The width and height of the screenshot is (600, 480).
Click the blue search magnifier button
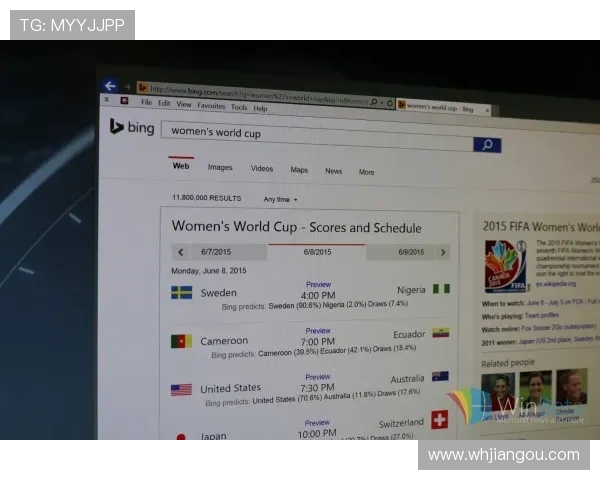(x=487, y=145)
